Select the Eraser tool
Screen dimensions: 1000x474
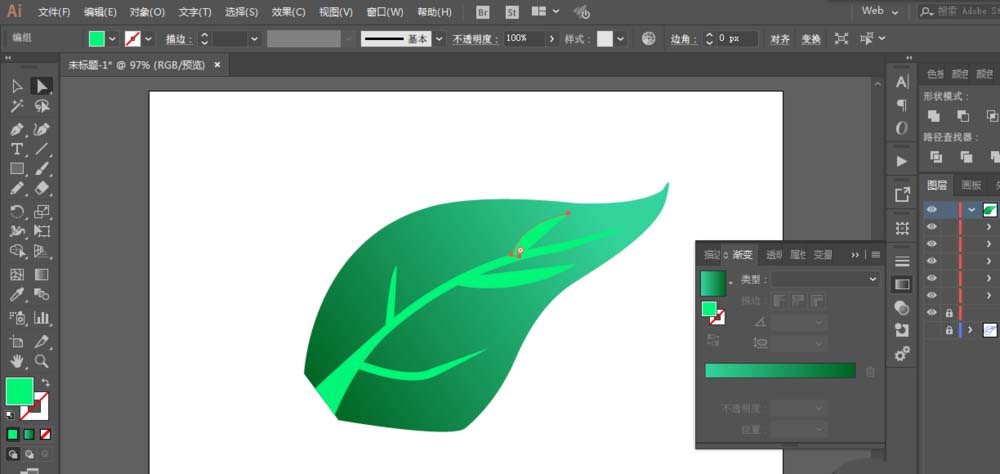(x=41, y=188)
